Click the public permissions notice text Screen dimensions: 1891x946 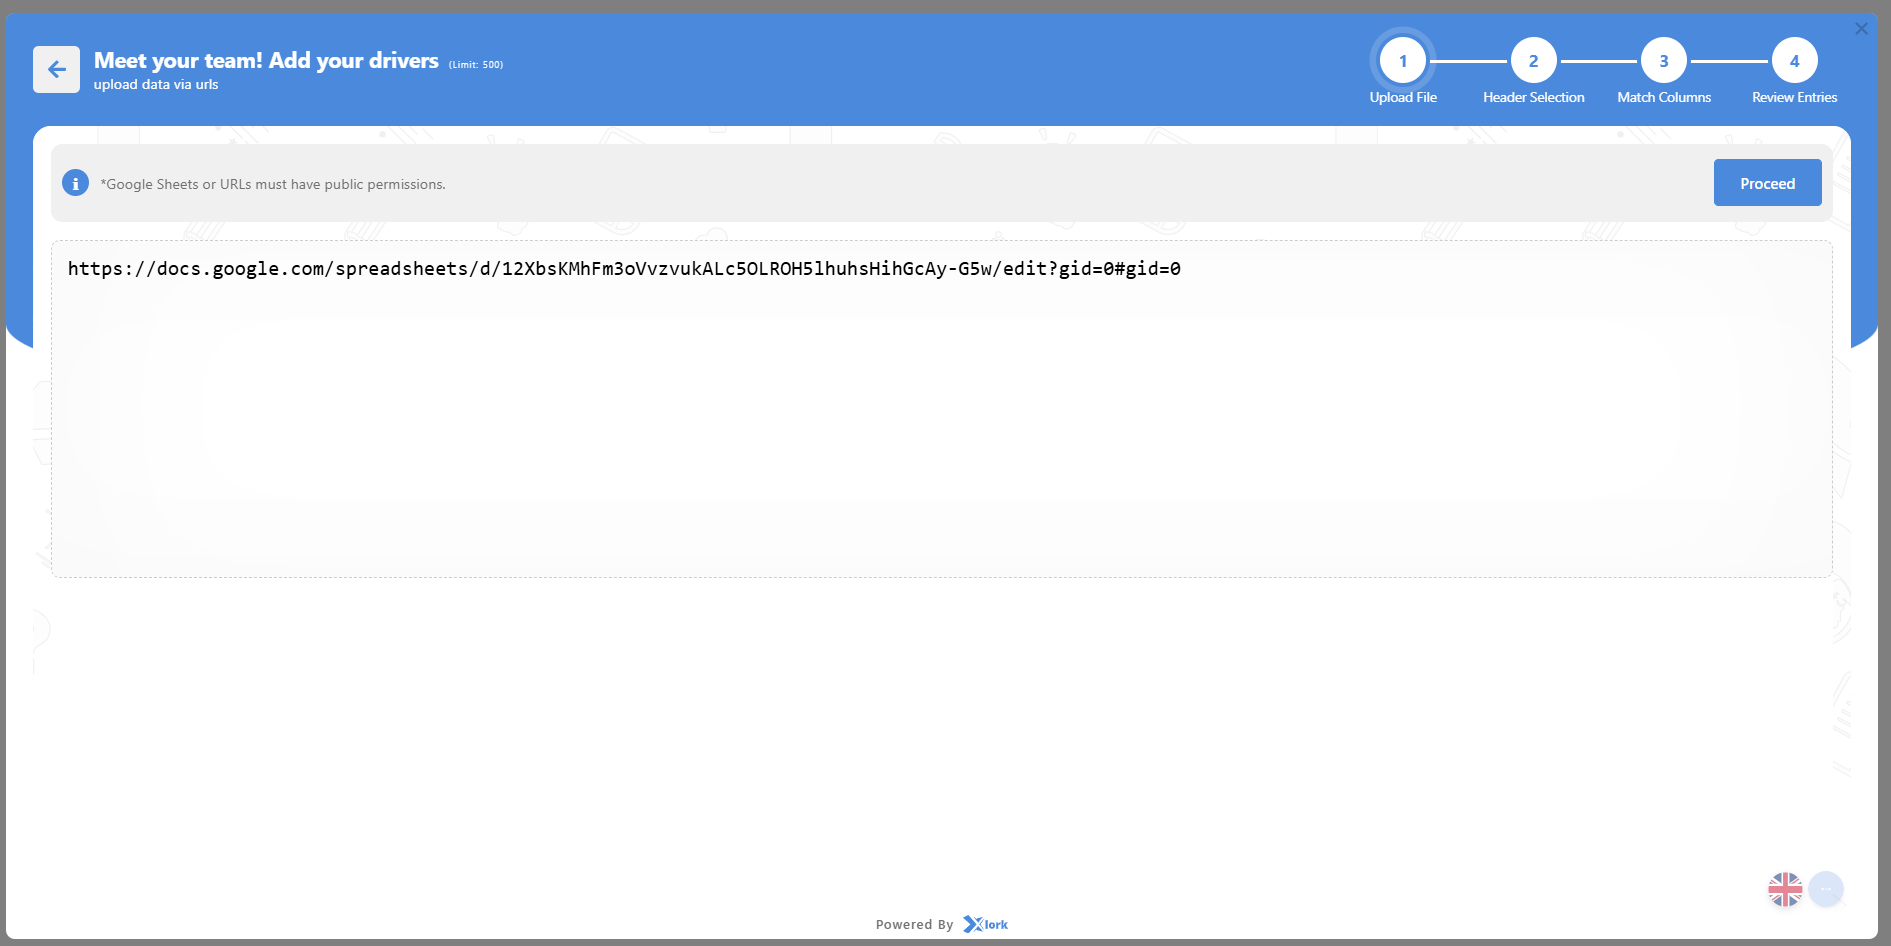coord(273,184)
